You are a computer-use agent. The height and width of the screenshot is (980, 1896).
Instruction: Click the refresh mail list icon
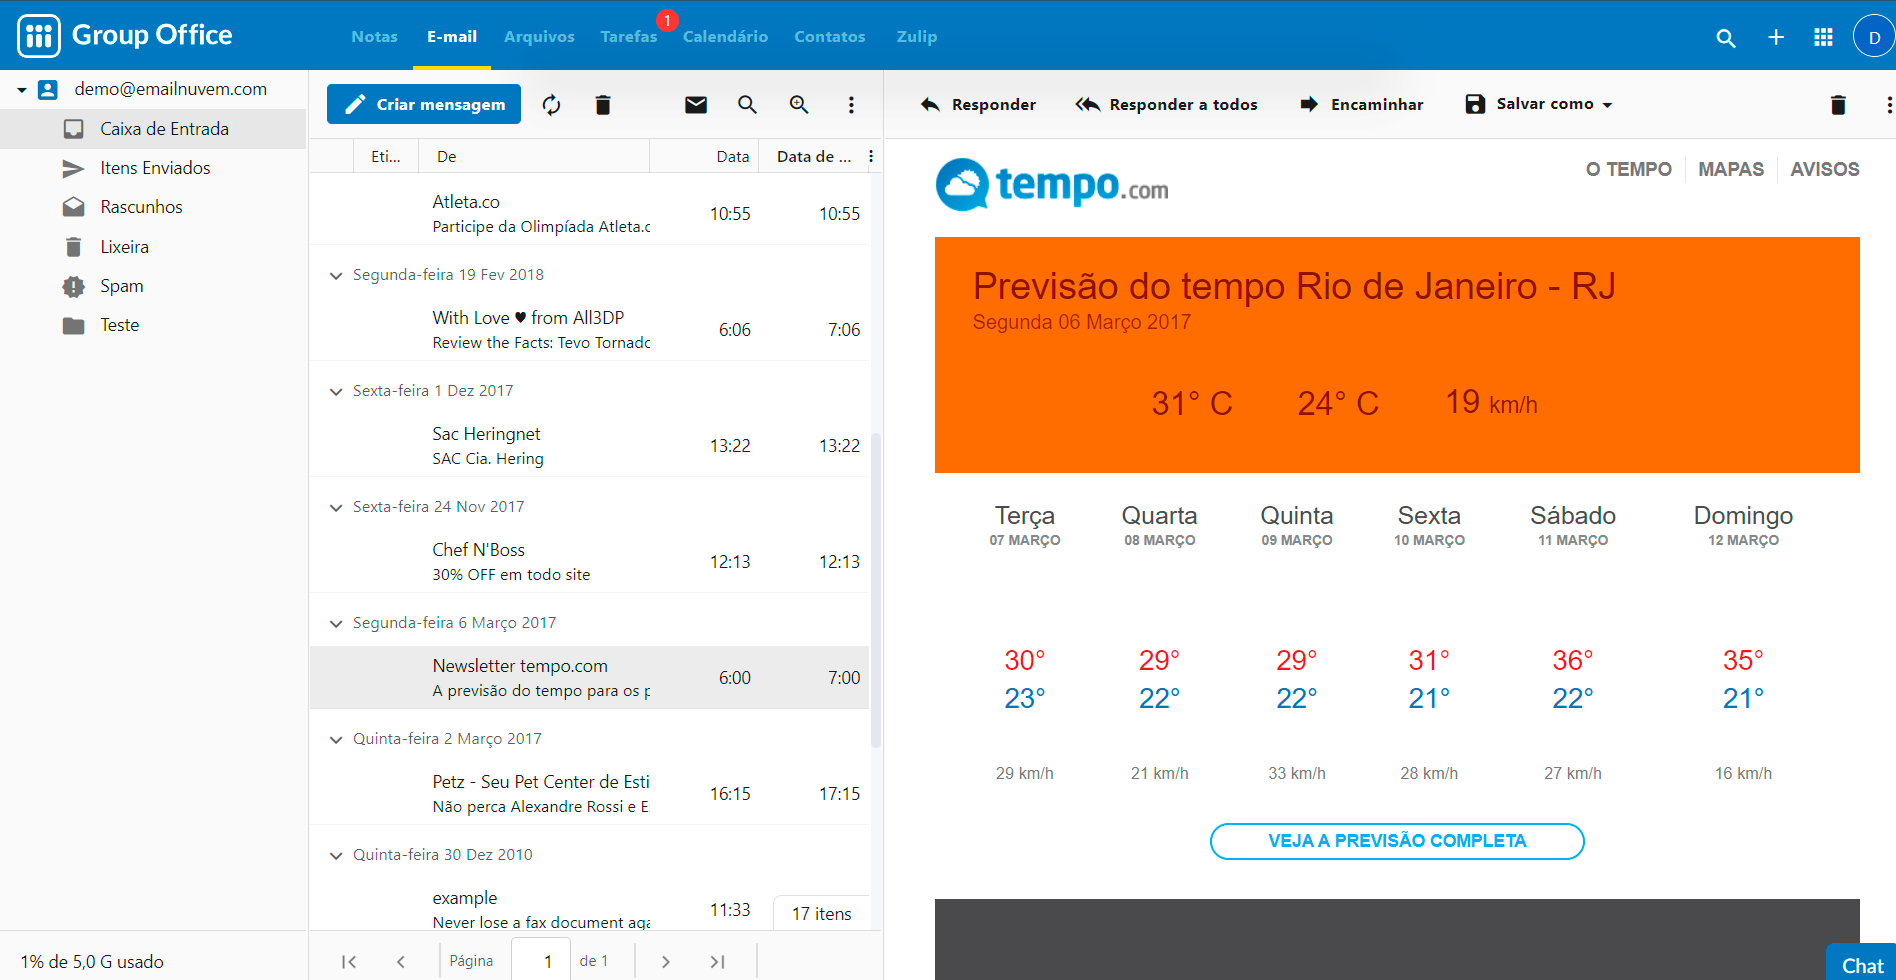551,105
